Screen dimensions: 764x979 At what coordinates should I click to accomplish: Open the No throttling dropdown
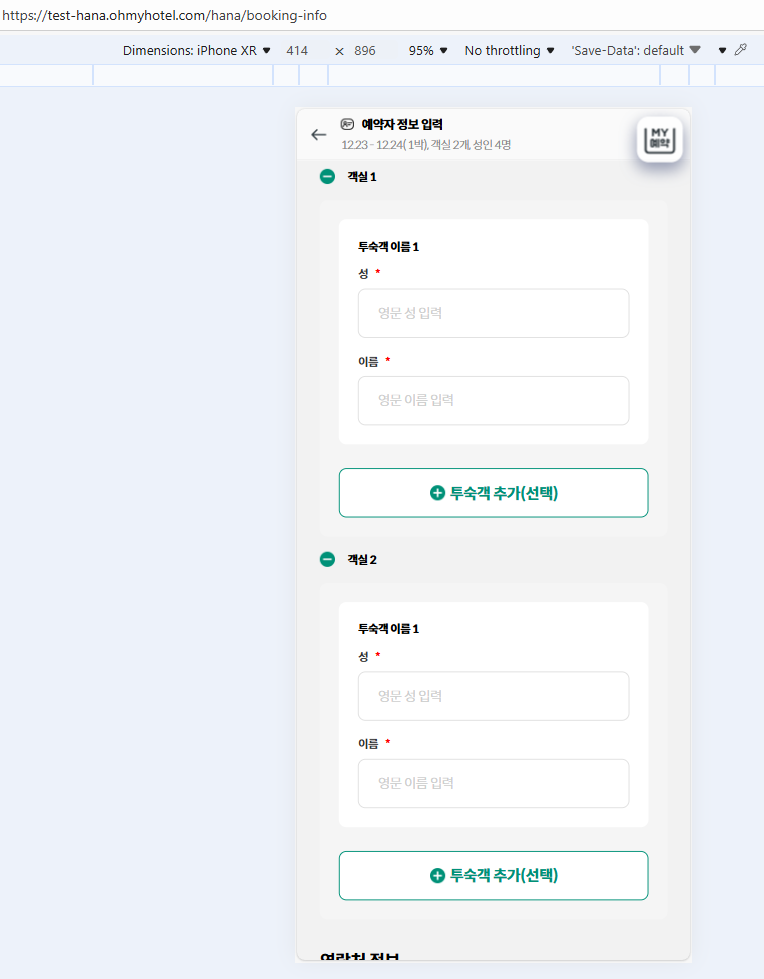point(509,51)
